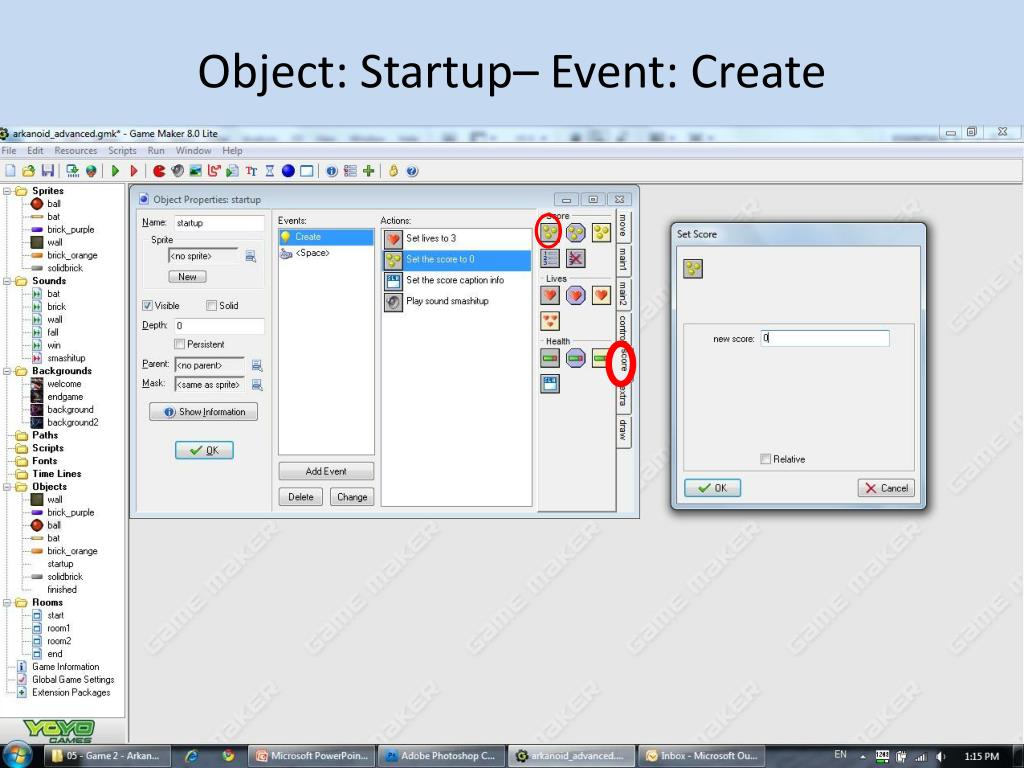1024x768 pixels.
Task: Collapse the Backgrounds folder
Action: tap(7, 371)
